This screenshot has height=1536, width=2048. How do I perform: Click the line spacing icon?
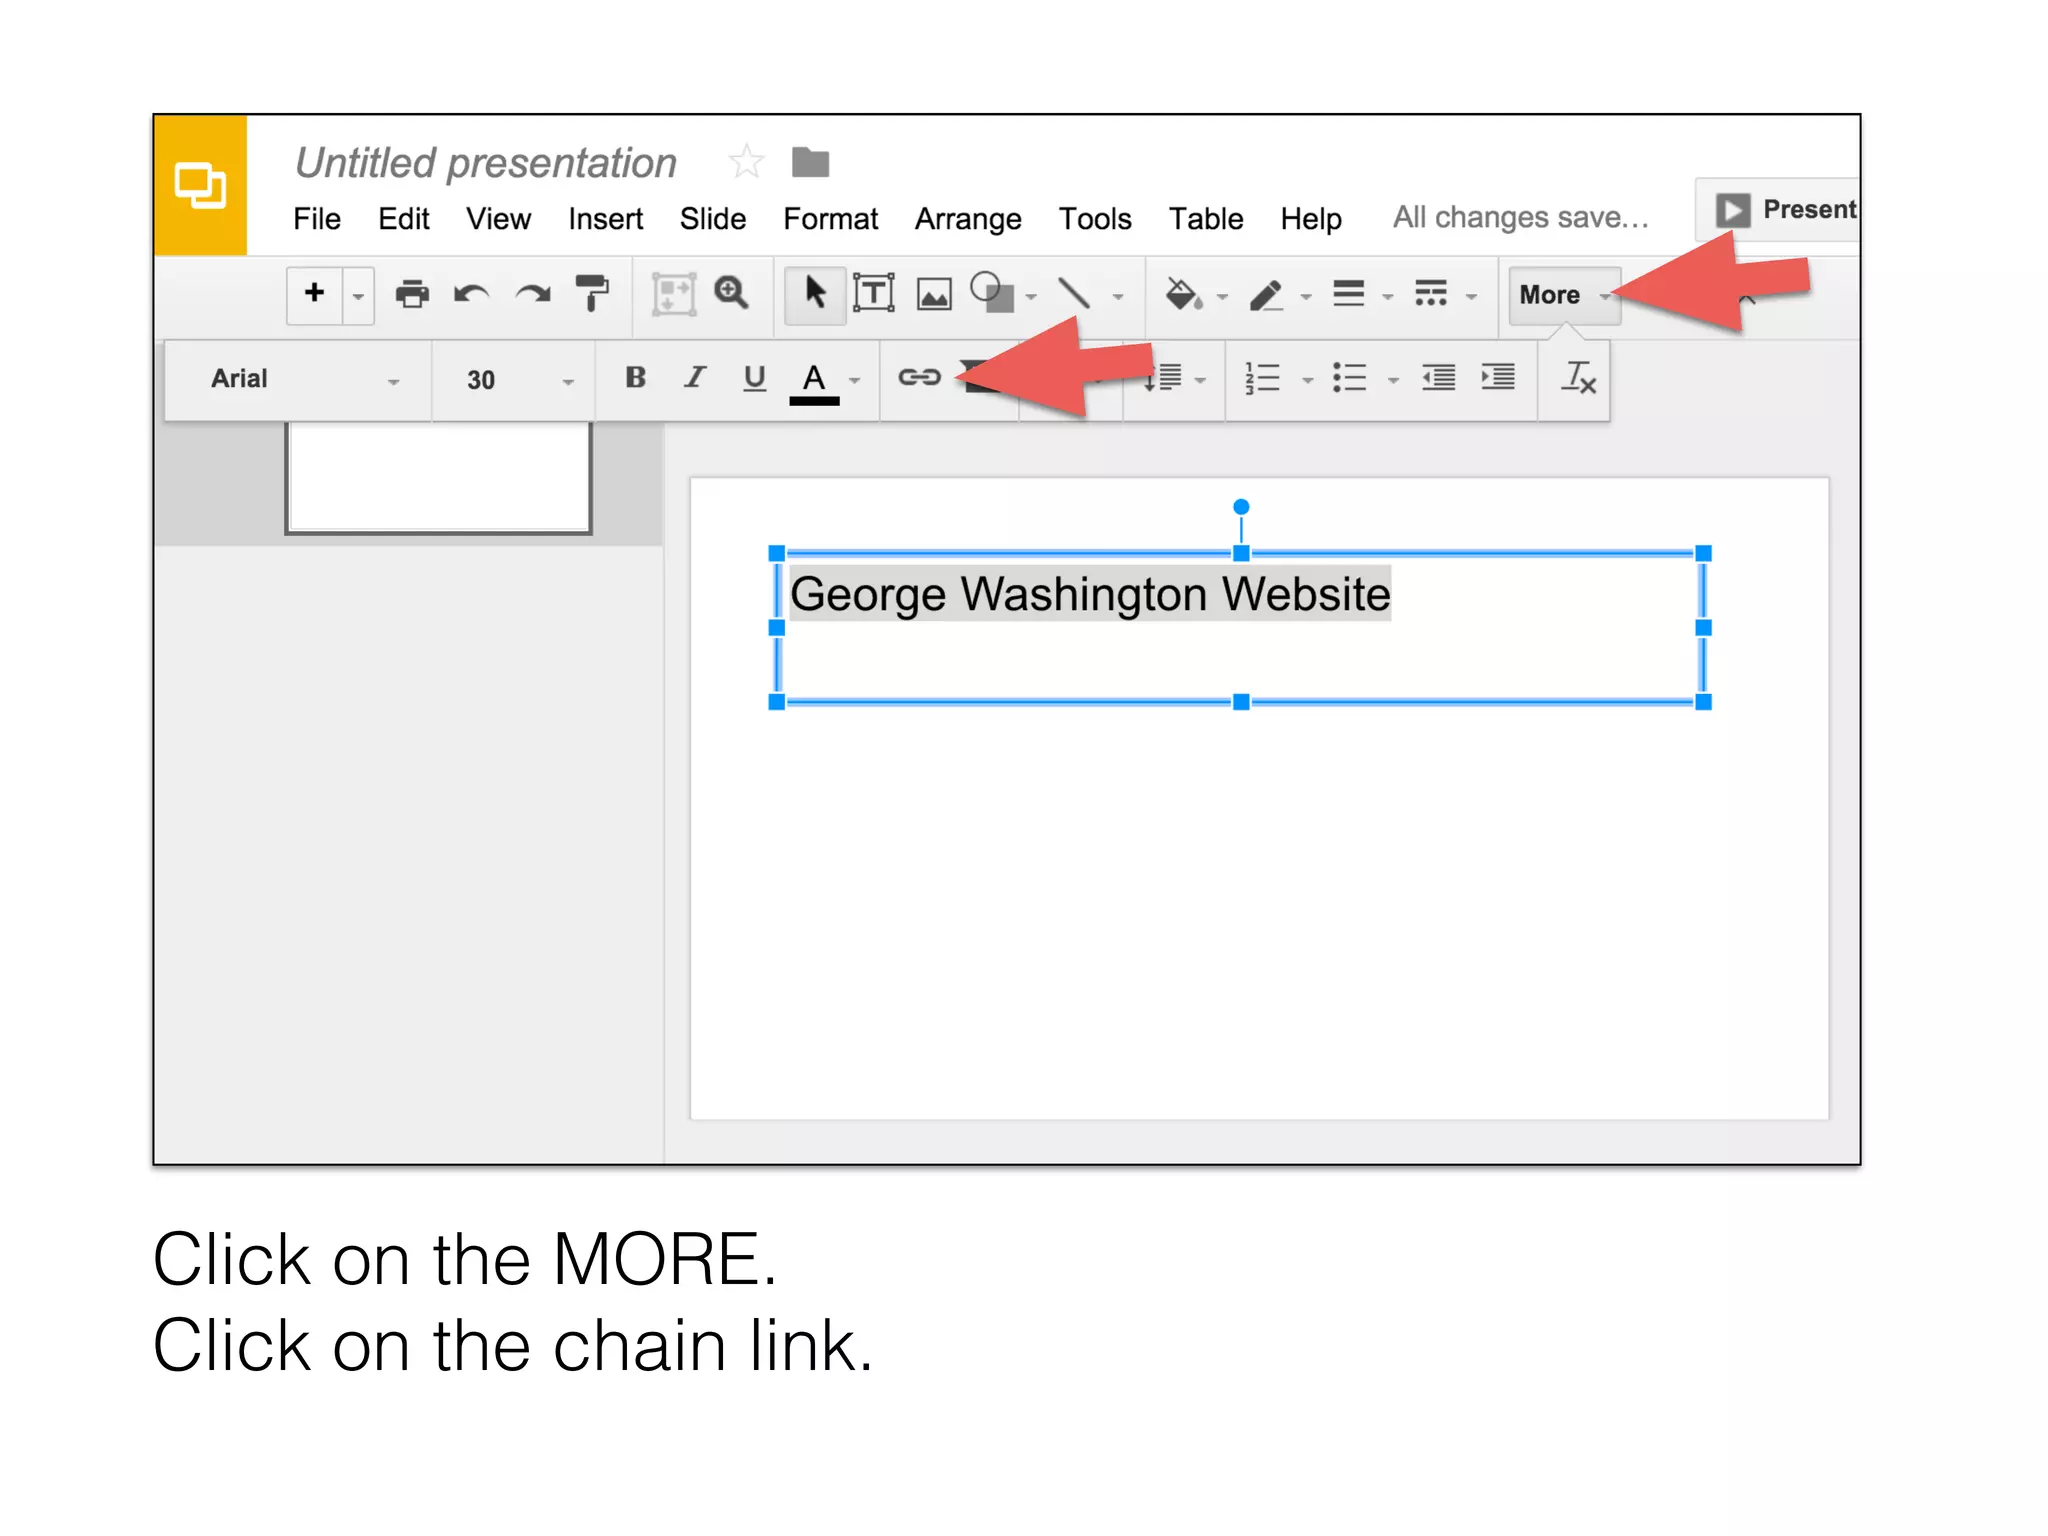point(1163,378)
